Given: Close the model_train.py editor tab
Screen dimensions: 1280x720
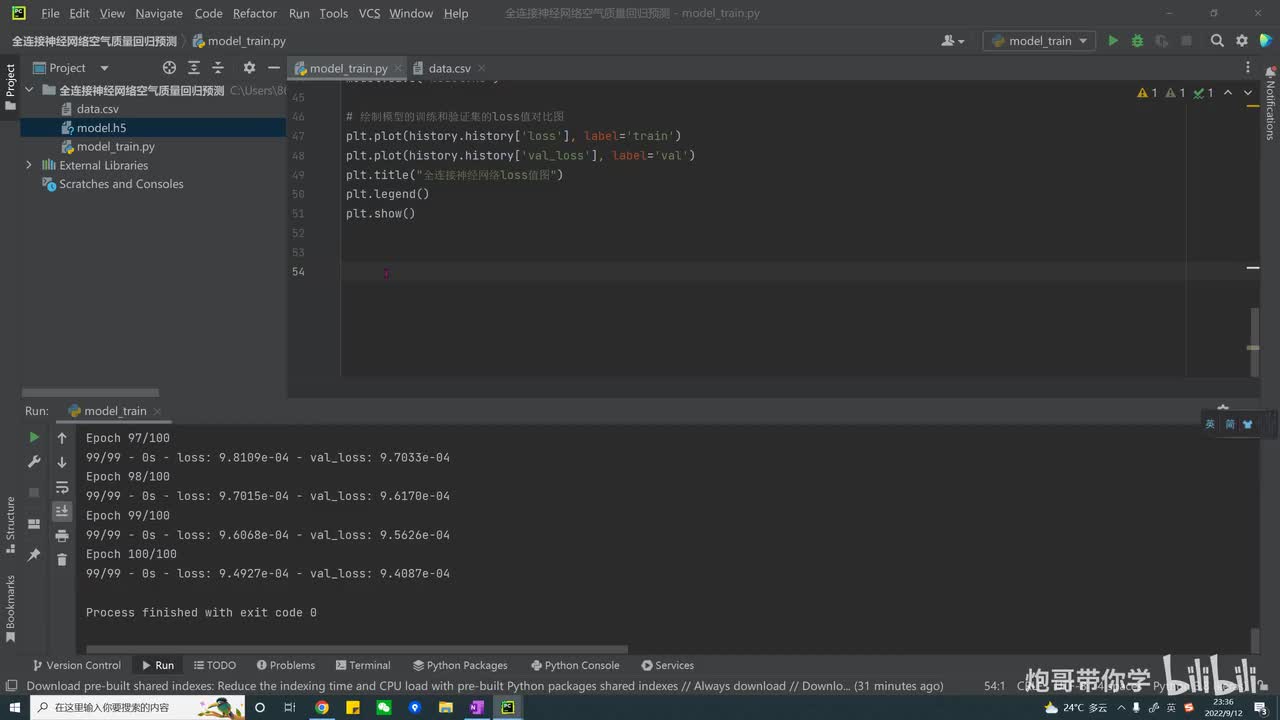Looking at the screenshot, I should point(400,68).
